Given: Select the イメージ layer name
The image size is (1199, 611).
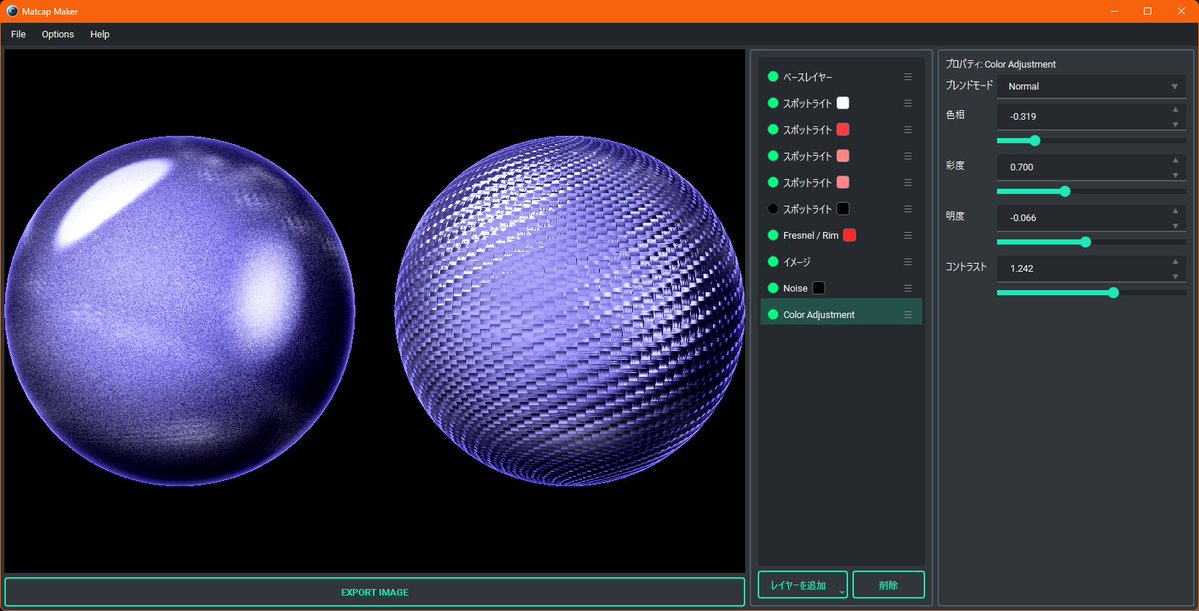Looking at the screenshot, I should point(797,262).
